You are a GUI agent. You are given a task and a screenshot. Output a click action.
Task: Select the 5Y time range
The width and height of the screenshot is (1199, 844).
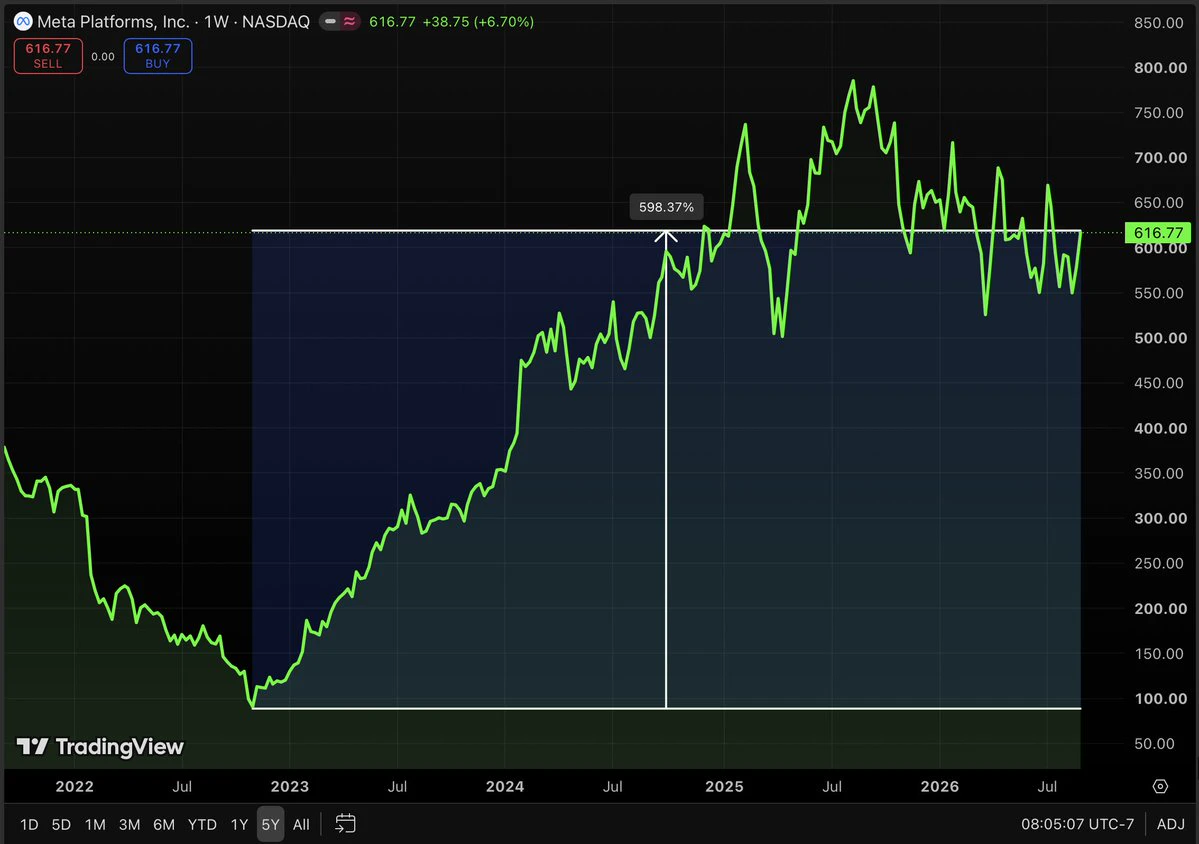(270, 824)
